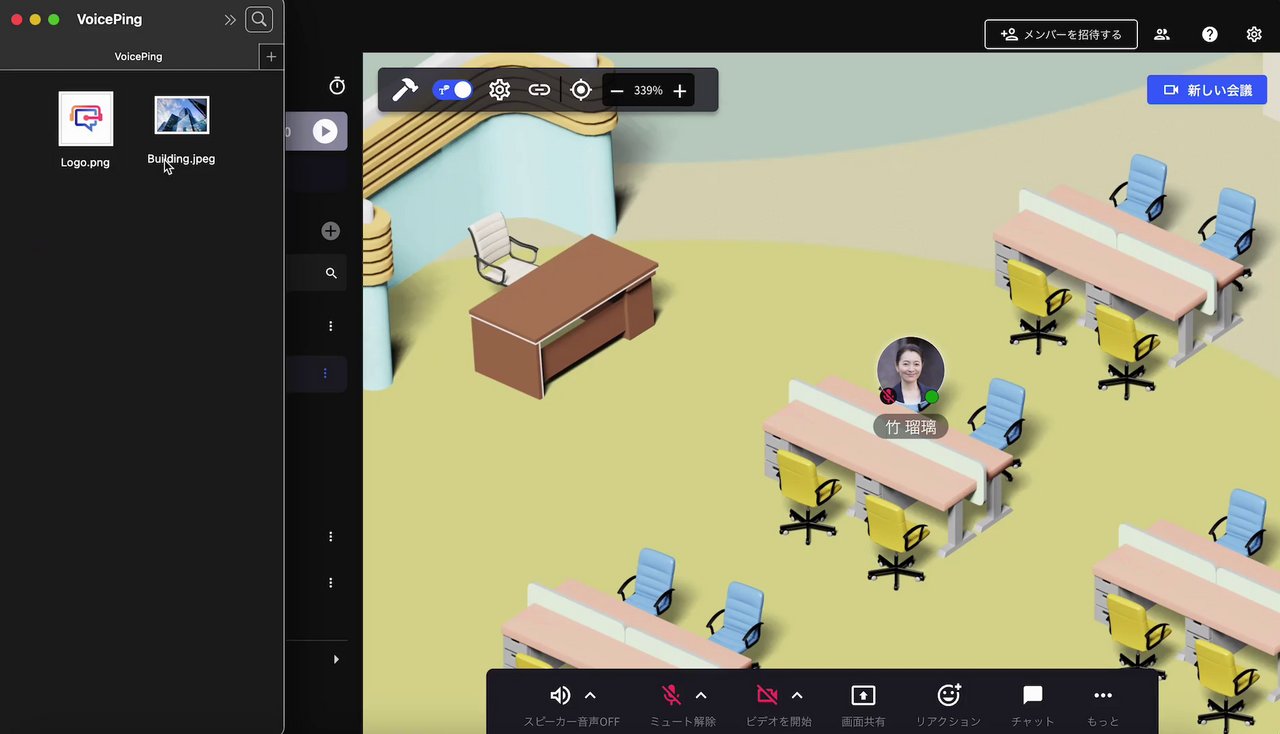Select the VoicePing Finder tab
The width and height of the screenshot is (1280, 734).
[138, 57]
